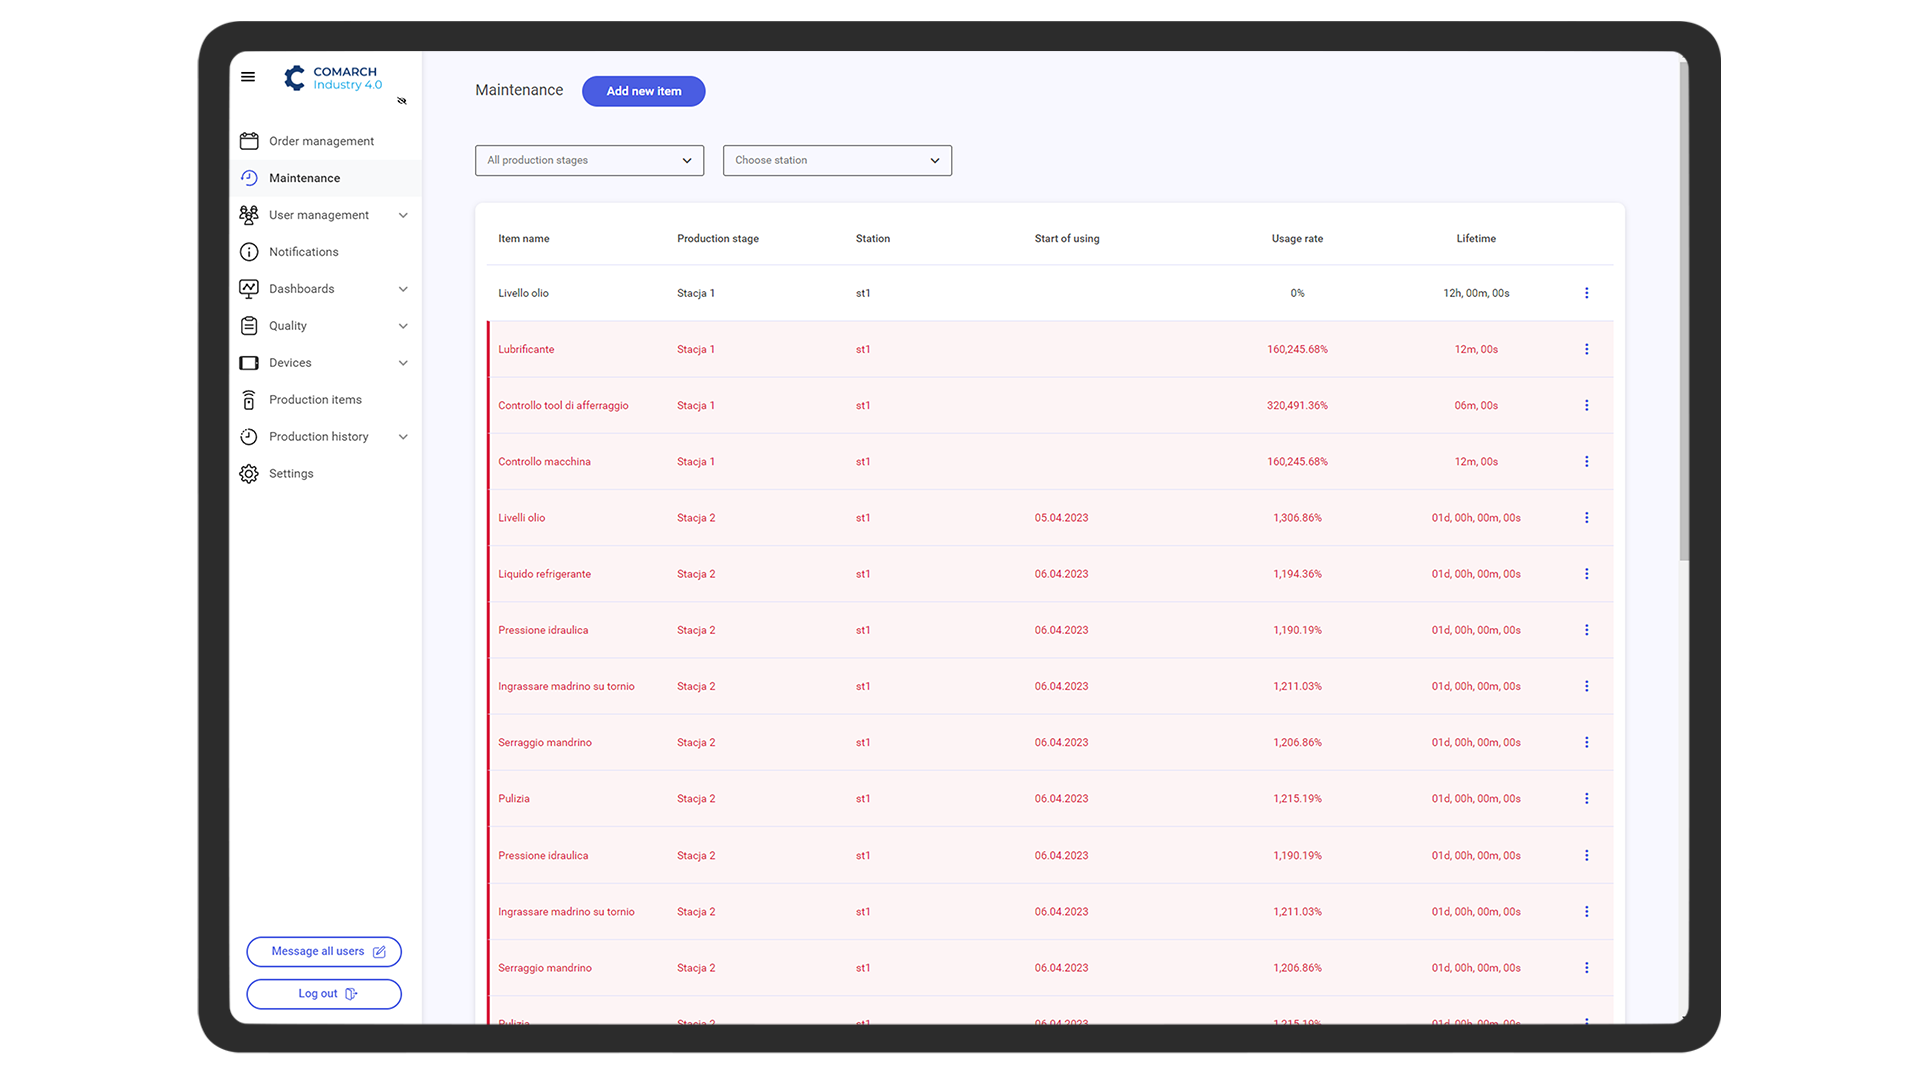Image resolution: width=1920 pixels, height=1080 pixels.
Task: Click the small pin icon below the logo
Action: coord(402,101)
